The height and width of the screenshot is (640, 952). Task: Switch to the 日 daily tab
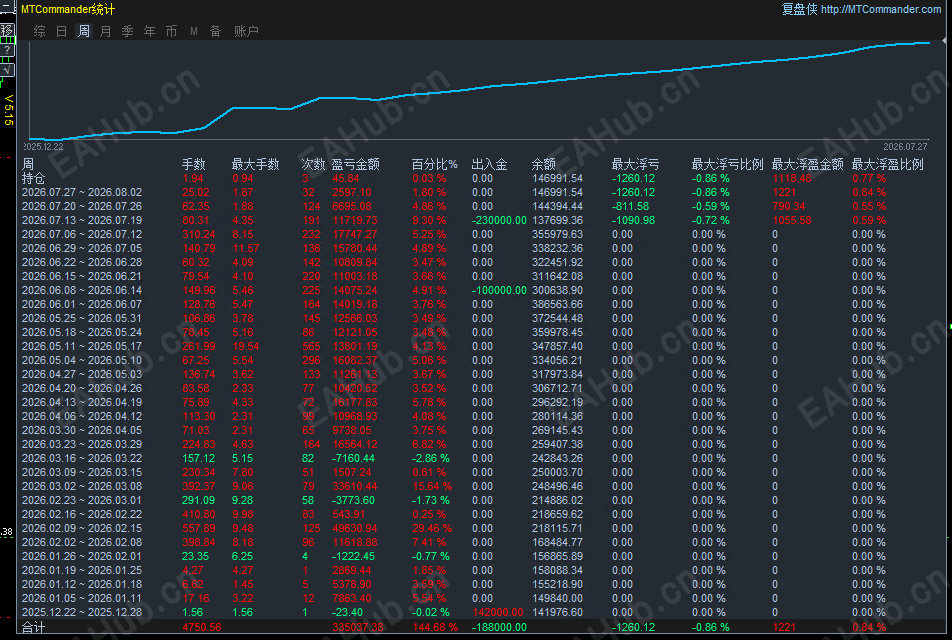coord(61,31)
